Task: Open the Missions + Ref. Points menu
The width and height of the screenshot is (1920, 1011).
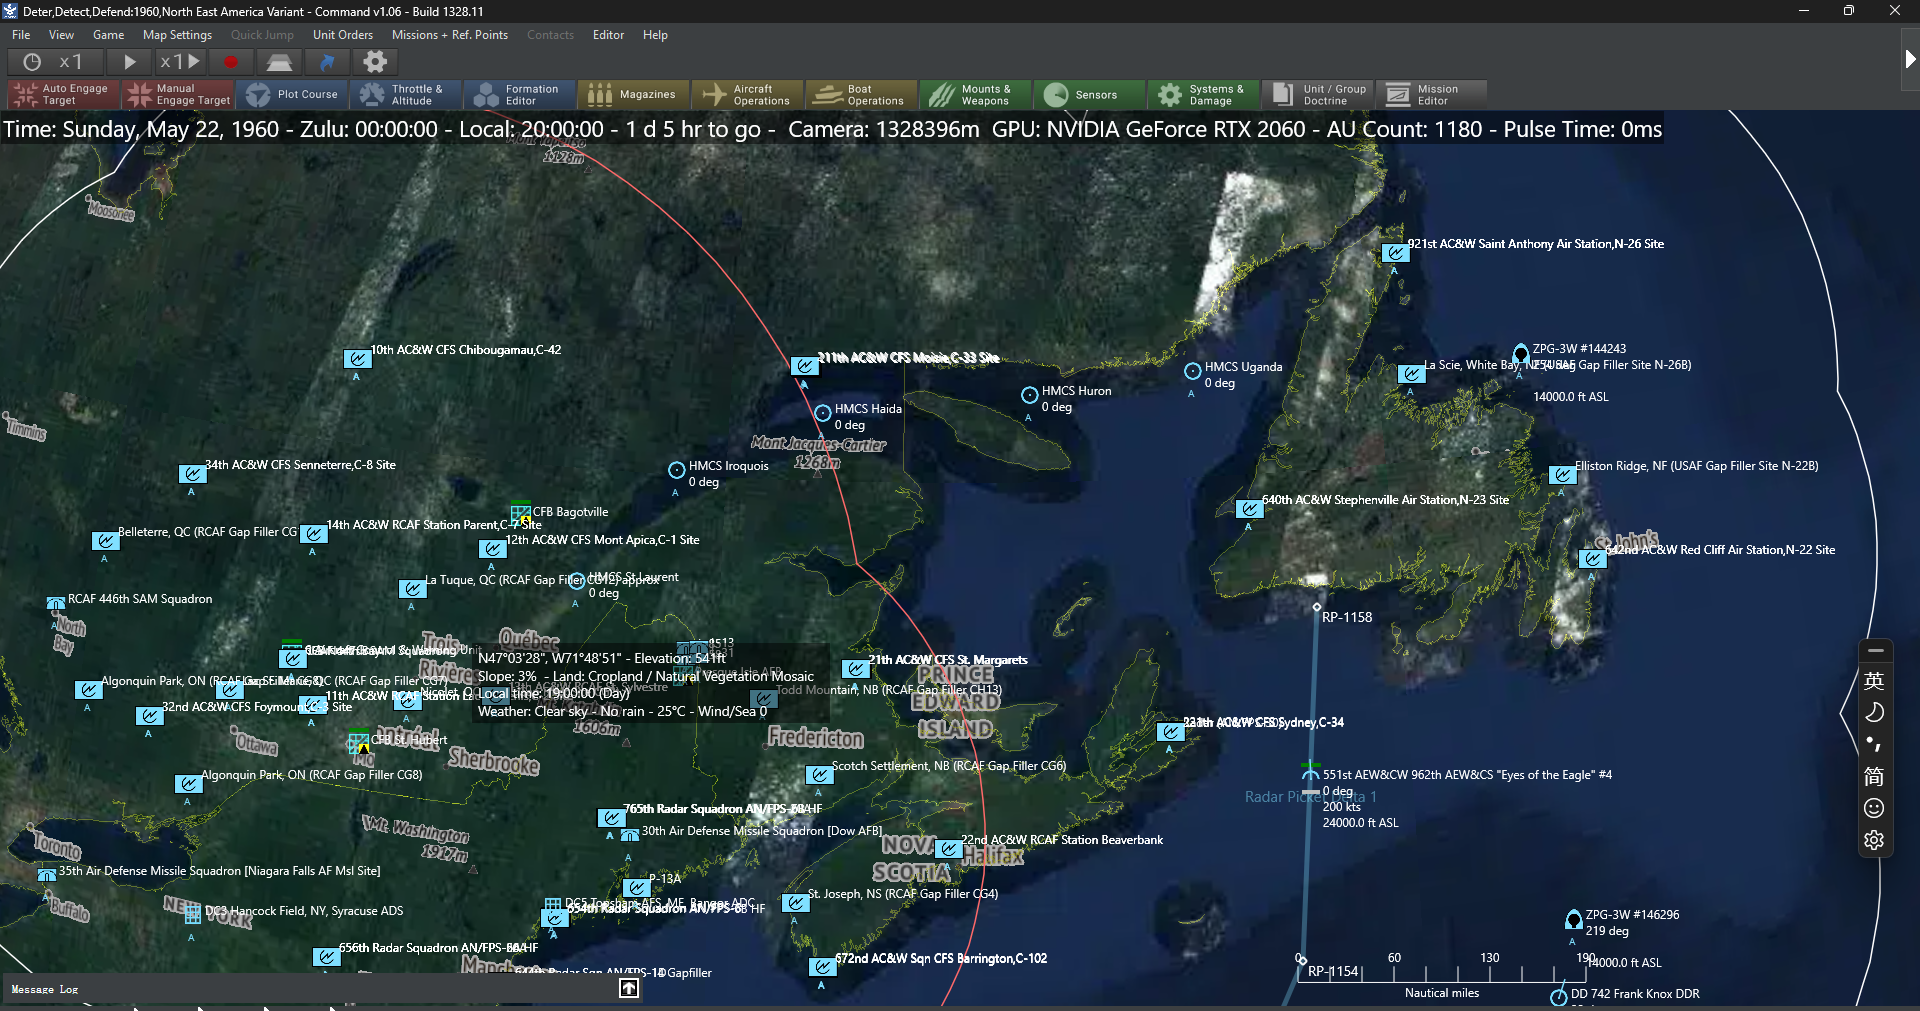Action: (450, 35)
